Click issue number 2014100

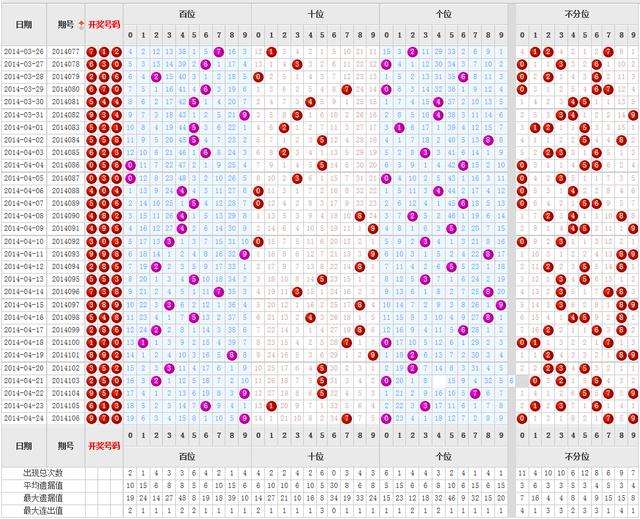point(66,342)
